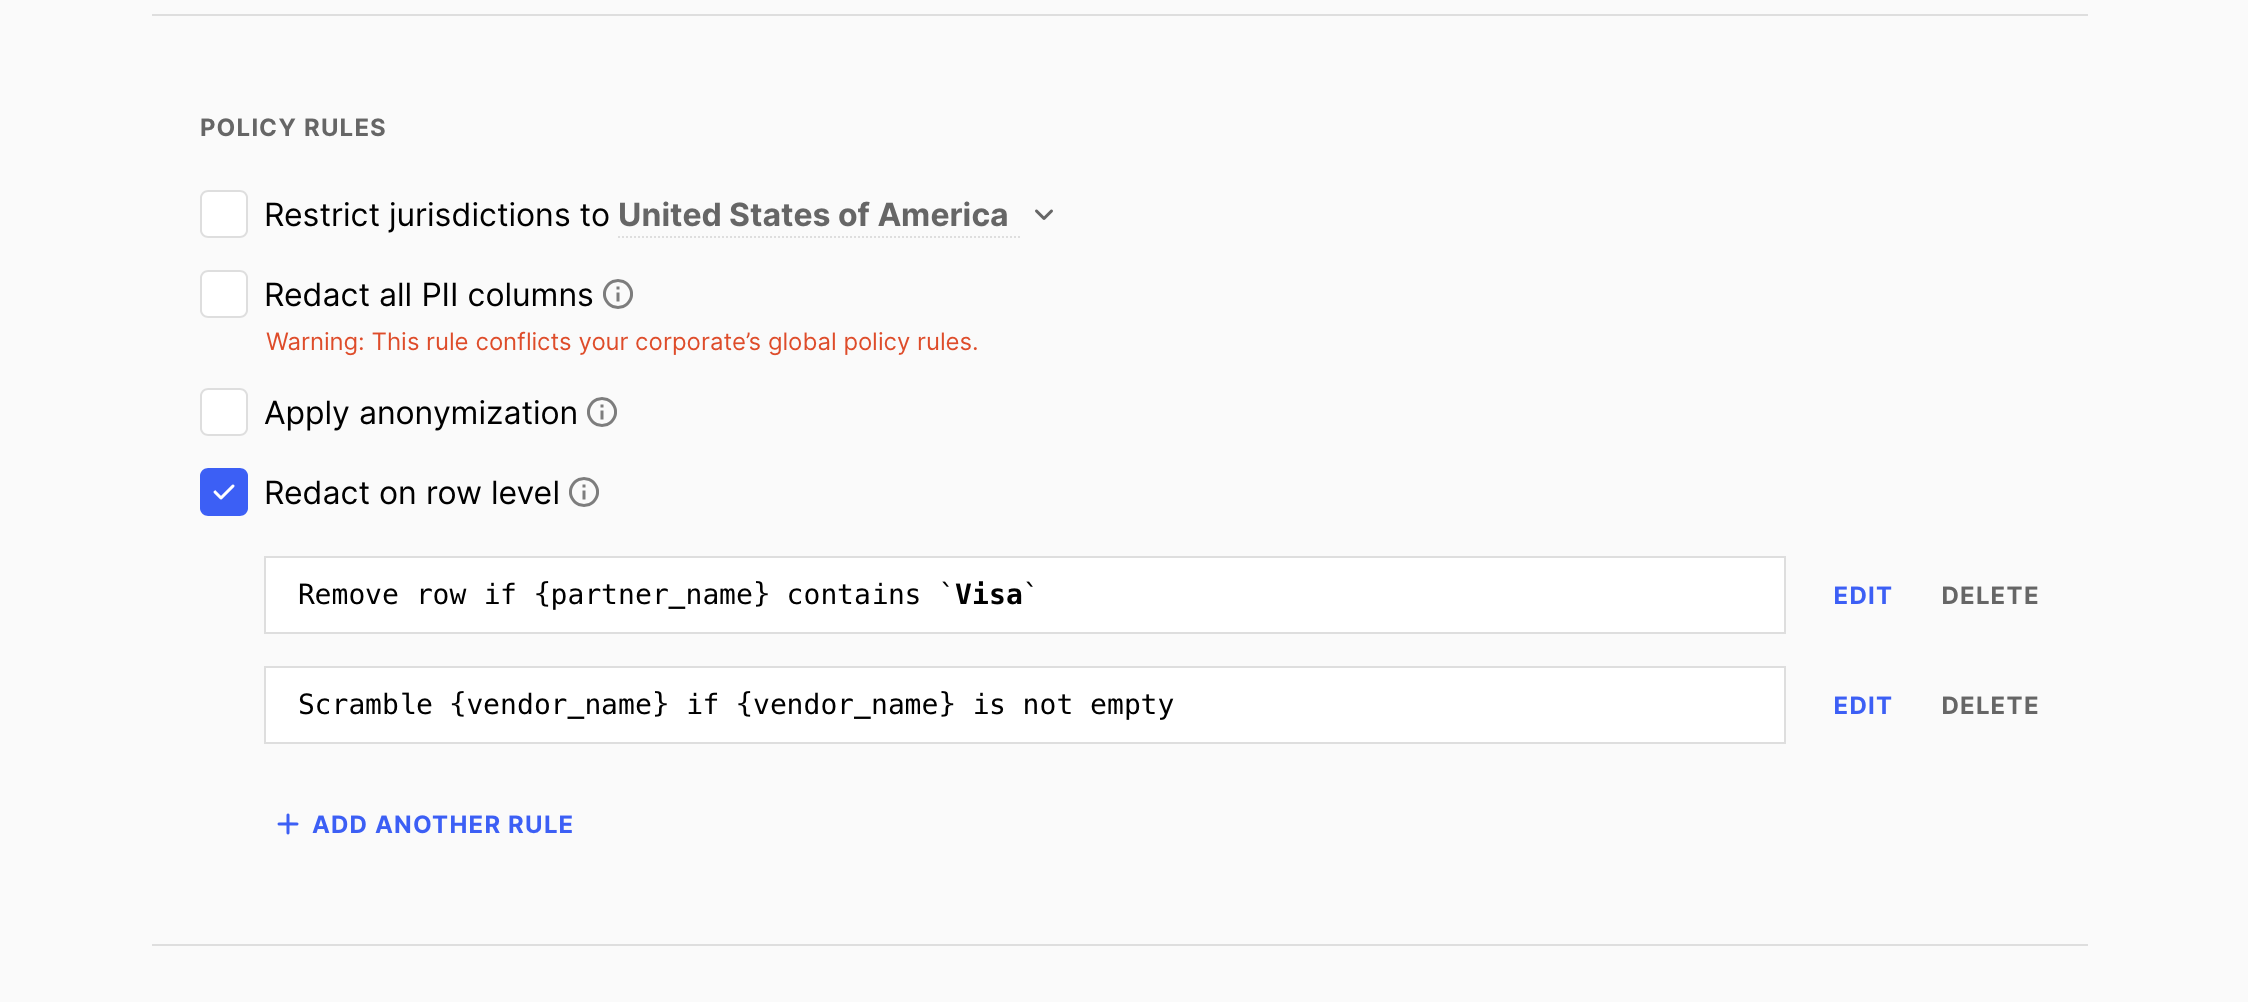Delete the vendor_name scramble rule
This screenshot has height=1002, width=2248.
click(x=1990, y=705)
